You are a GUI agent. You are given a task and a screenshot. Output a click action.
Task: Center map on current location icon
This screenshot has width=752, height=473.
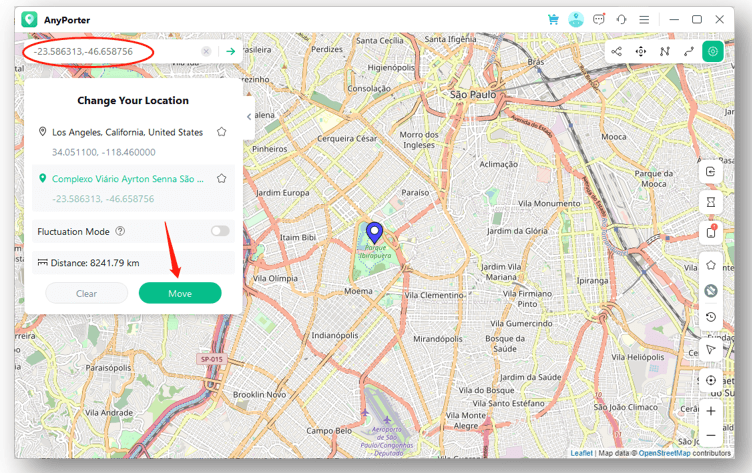(x=711, y=380)
